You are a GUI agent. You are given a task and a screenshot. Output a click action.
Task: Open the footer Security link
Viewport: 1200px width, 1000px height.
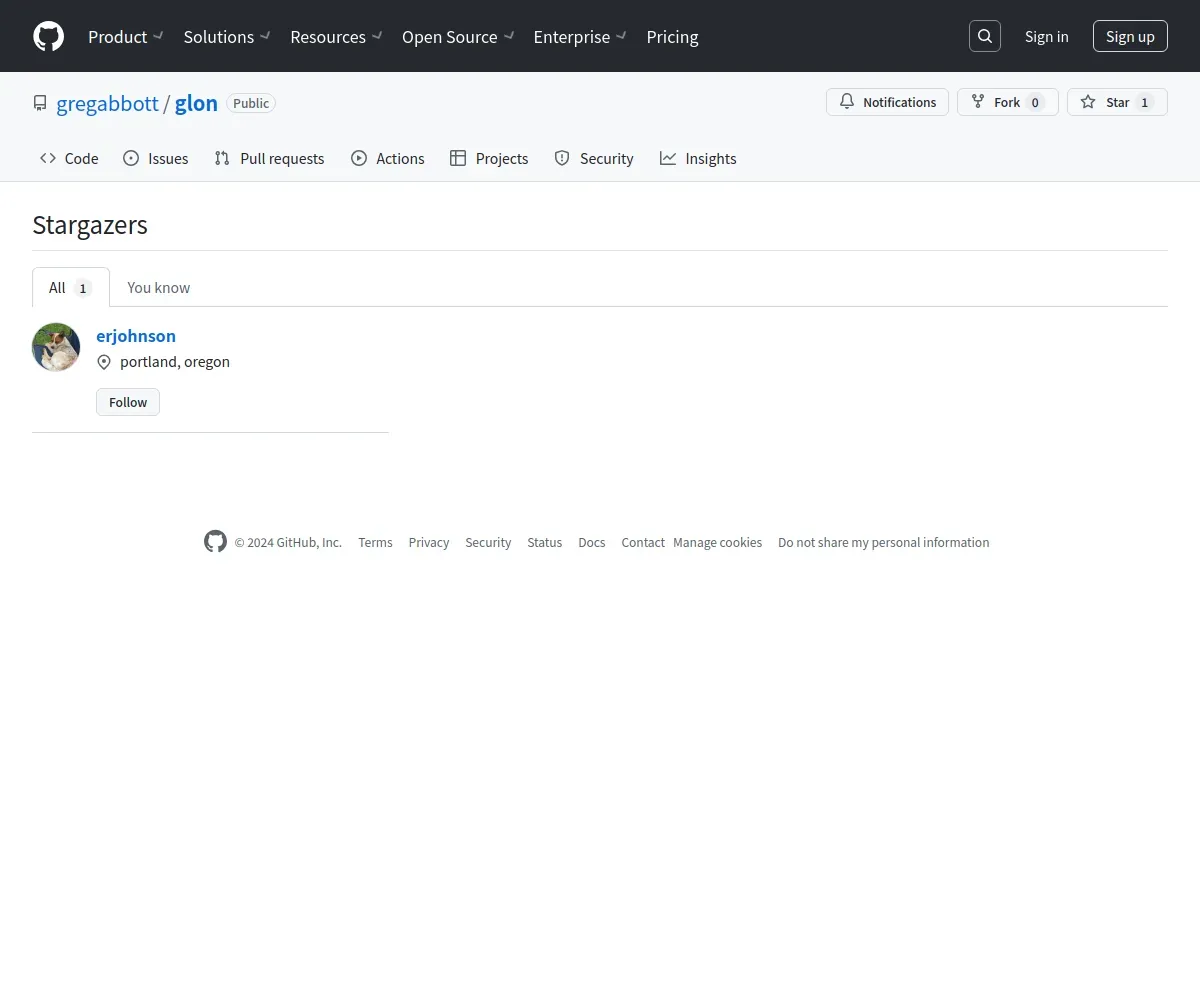click(488, 542)
